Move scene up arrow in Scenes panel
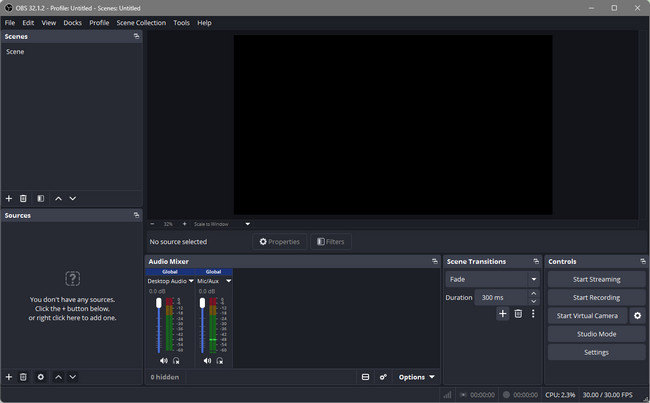This screenshot has height=403, width=650. tap(58, 199)
